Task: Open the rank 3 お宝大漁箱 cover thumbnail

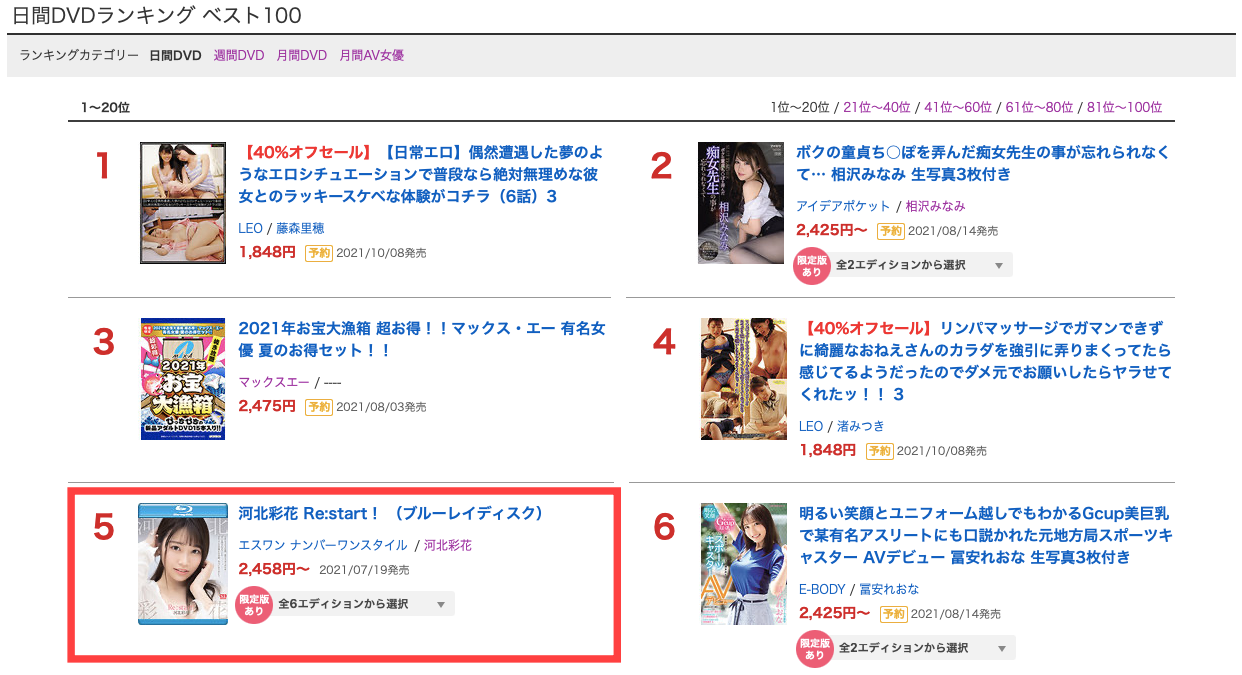Action: (183, 379)
